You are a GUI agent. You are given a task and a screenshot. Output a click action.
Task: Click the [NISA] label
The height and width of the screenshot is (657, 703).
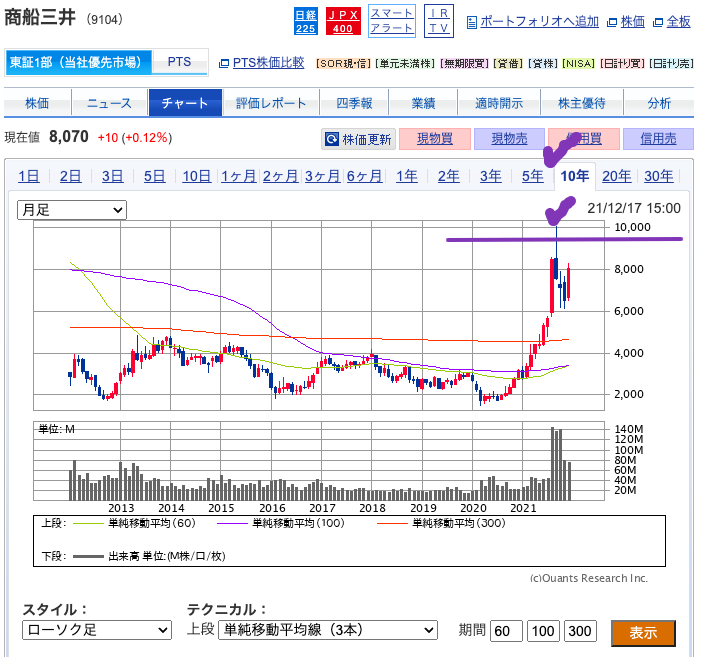(x=578, y=64)
